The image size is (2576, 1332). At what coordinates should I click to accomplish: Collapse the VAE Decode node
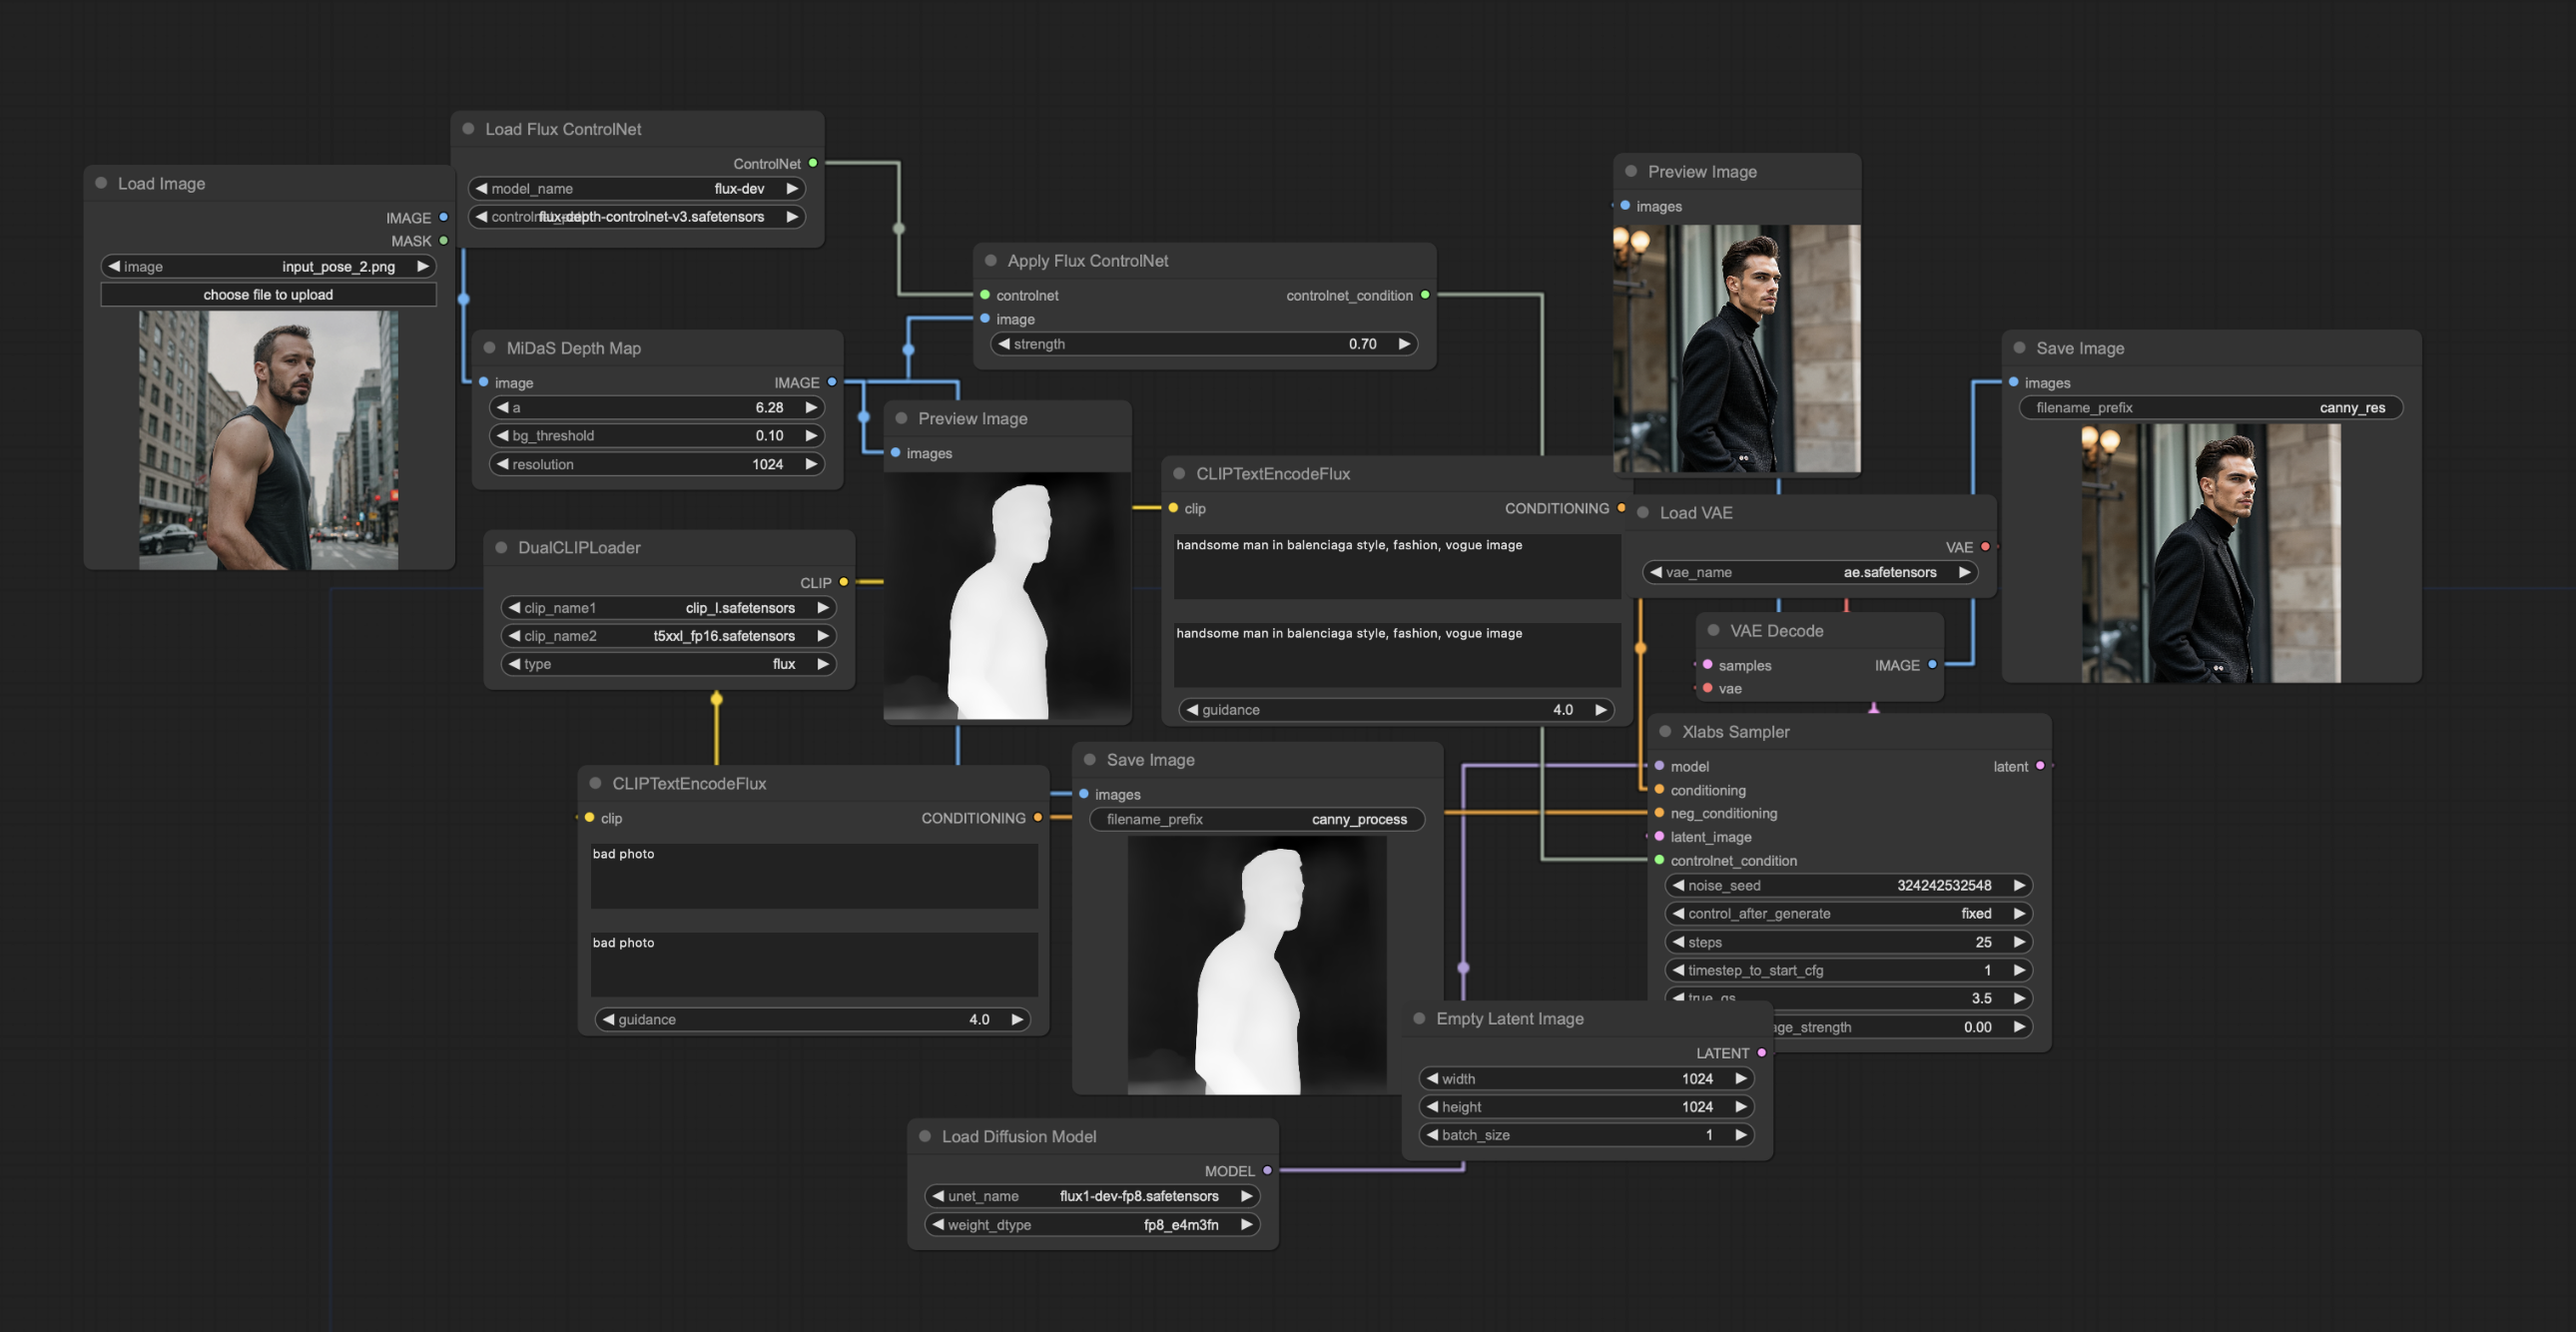[1713, 630]
